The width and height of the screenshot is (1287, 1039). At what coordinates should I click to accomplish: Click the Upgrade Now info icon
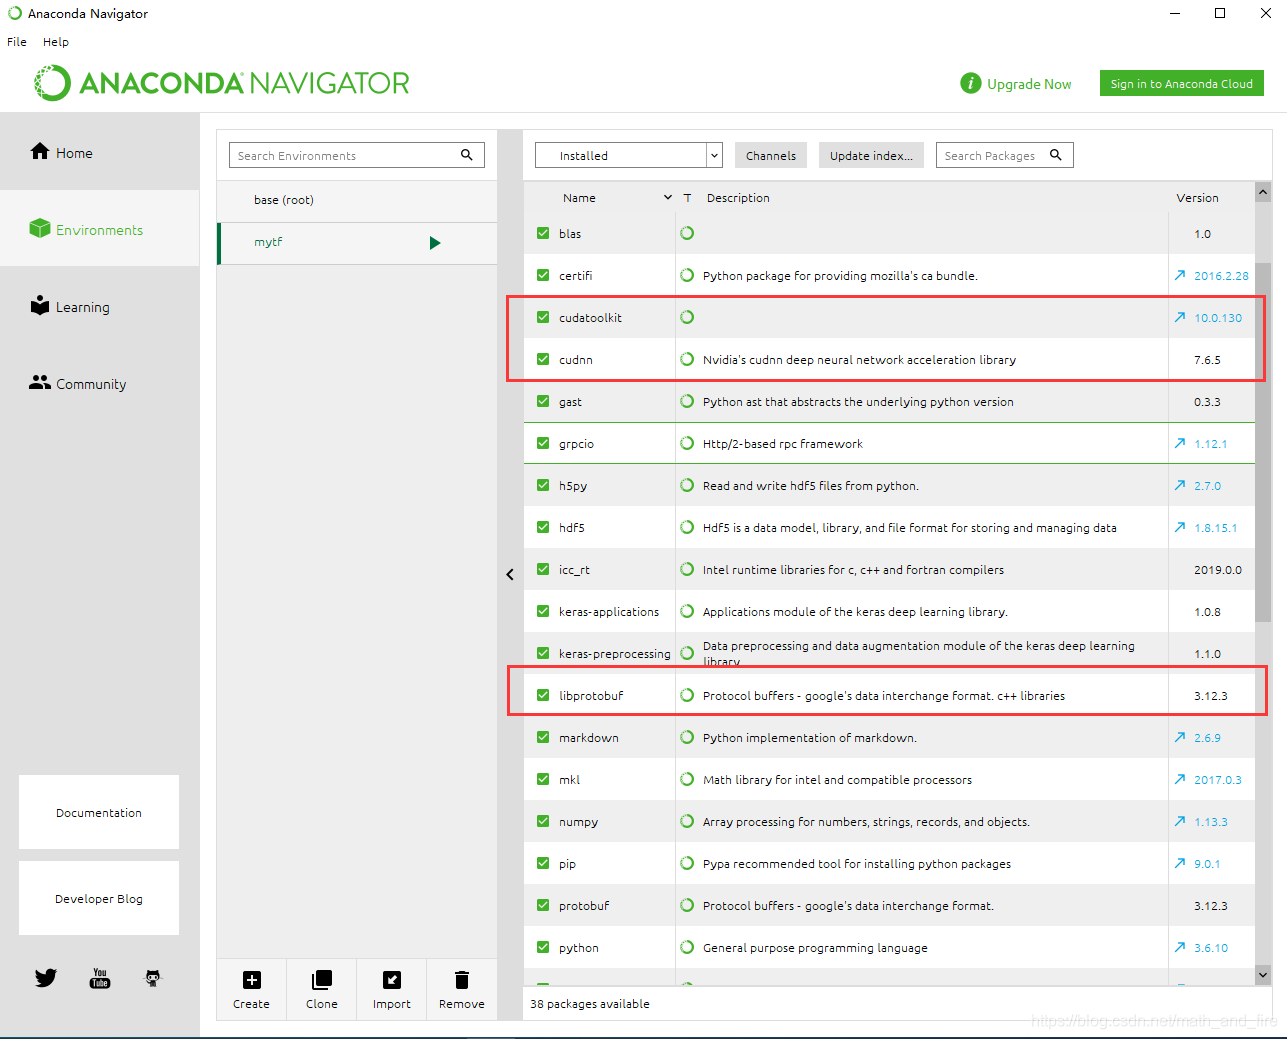coord(970,83)
